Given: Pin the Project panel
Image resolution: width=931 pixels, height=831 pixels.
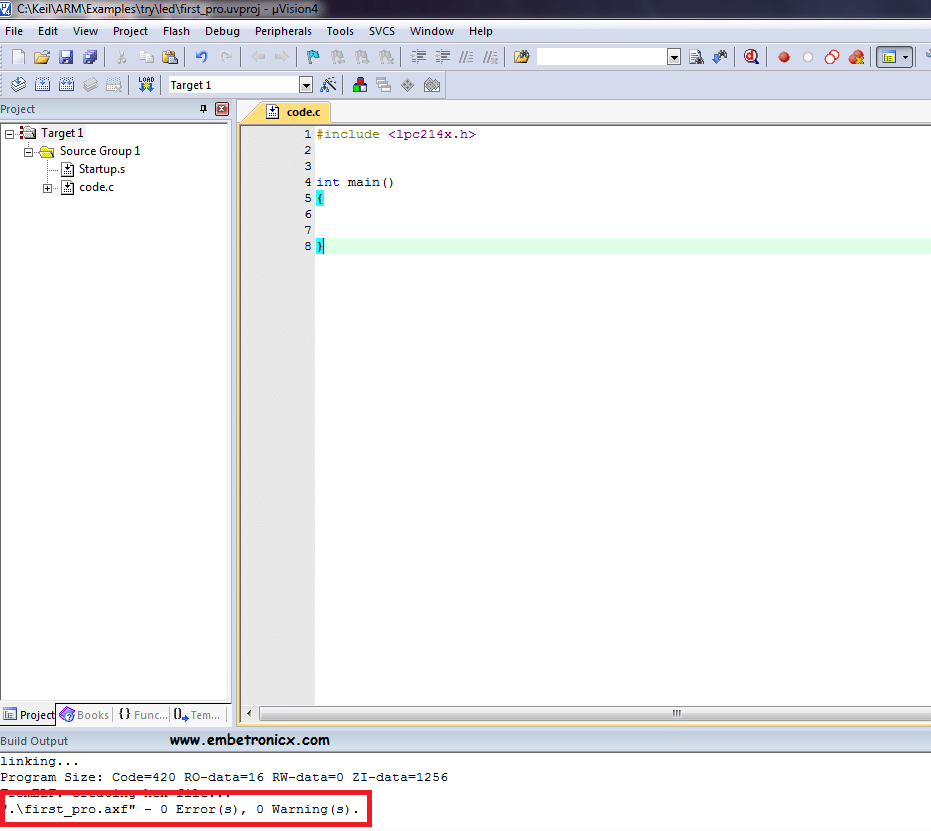Looking at the screenshot, I should [x=203, y=109].
